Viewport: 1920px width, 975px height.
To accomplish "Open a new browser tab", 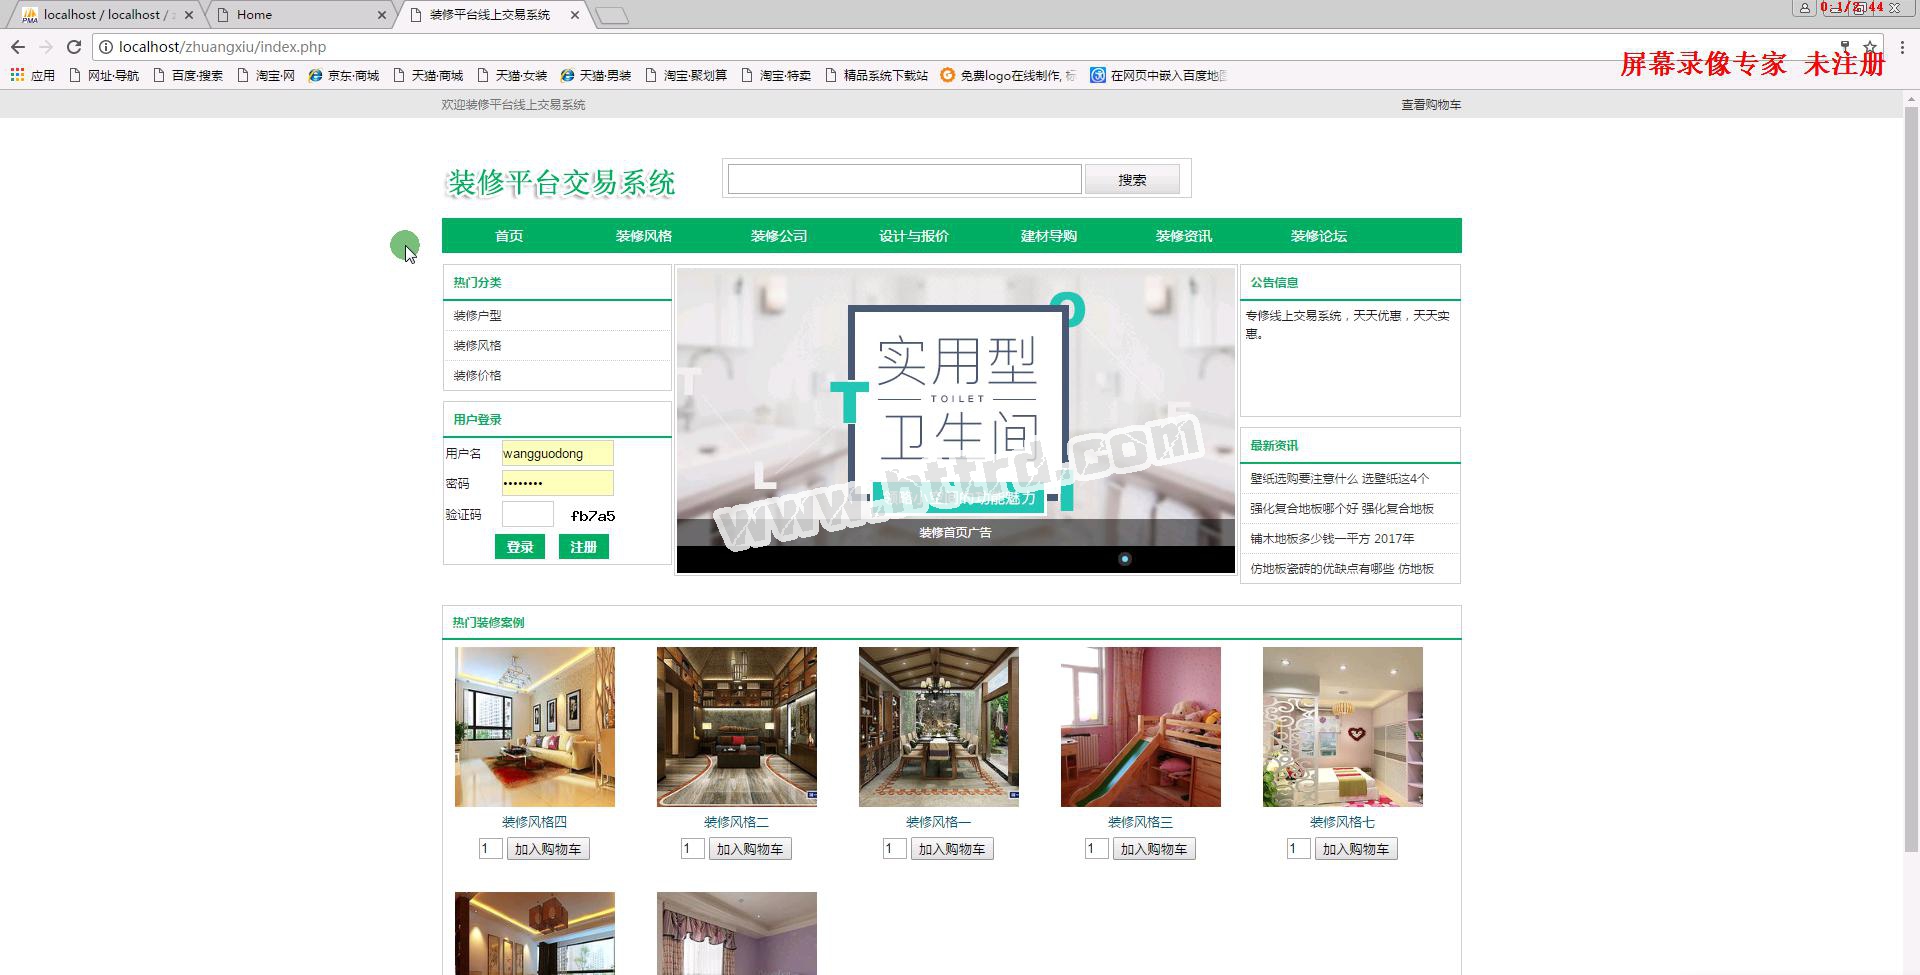I will [612, 15].
